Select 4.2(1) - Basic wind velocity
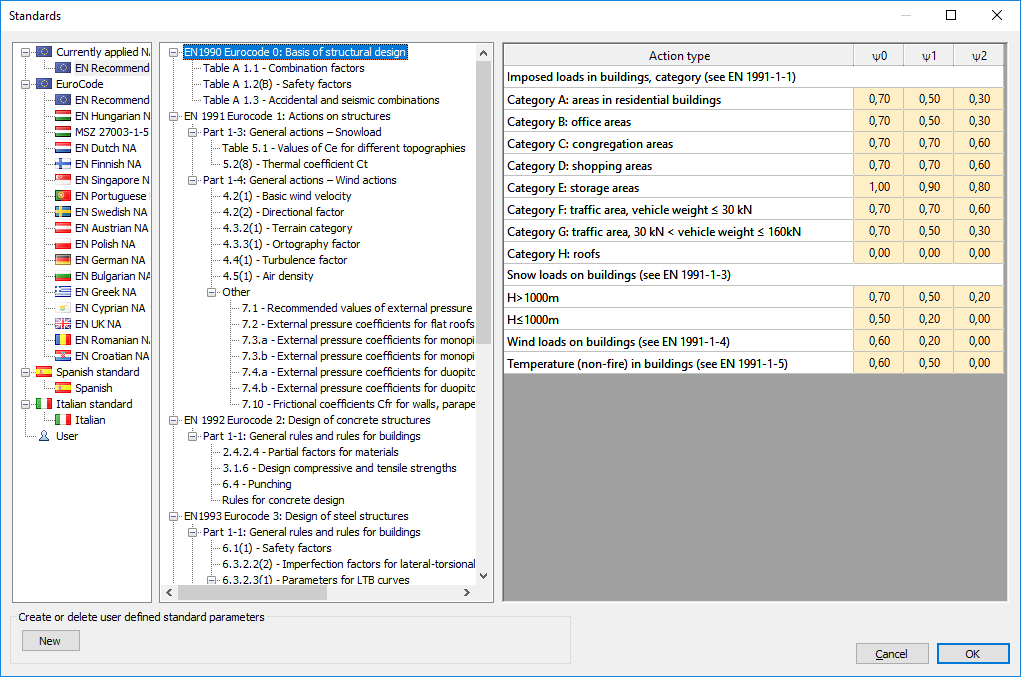Viewport: 1021px width, 677px height. click(x=287, y=196)
